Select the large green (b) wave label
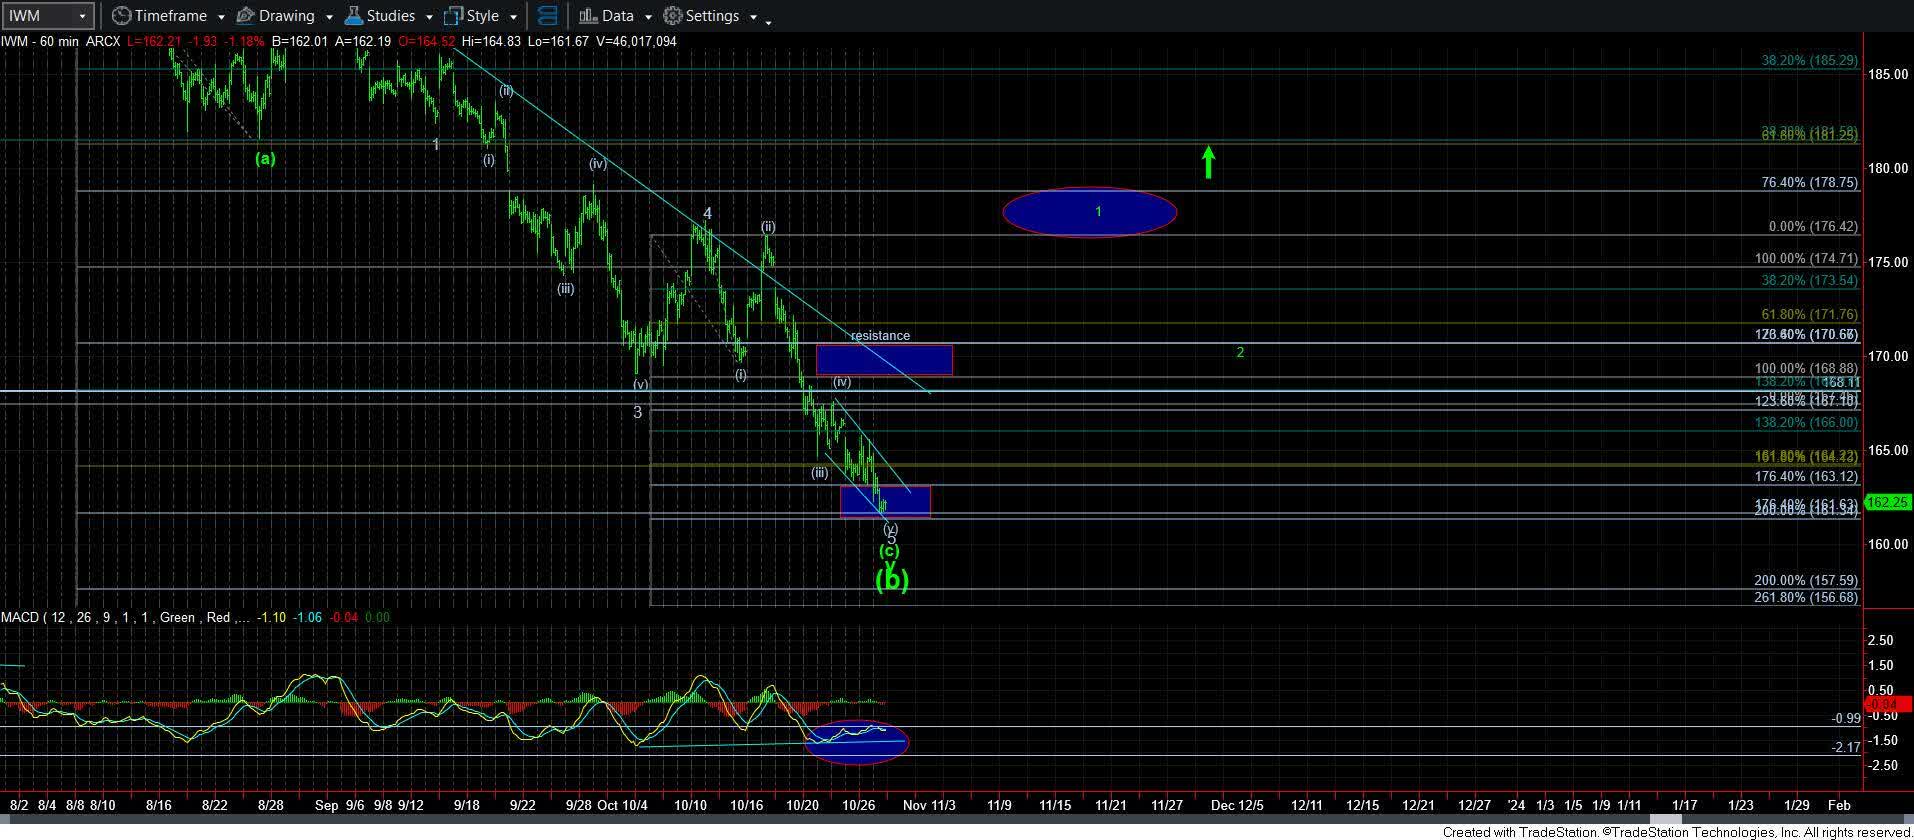1914x840 pixels. click(x=891, y=580)
